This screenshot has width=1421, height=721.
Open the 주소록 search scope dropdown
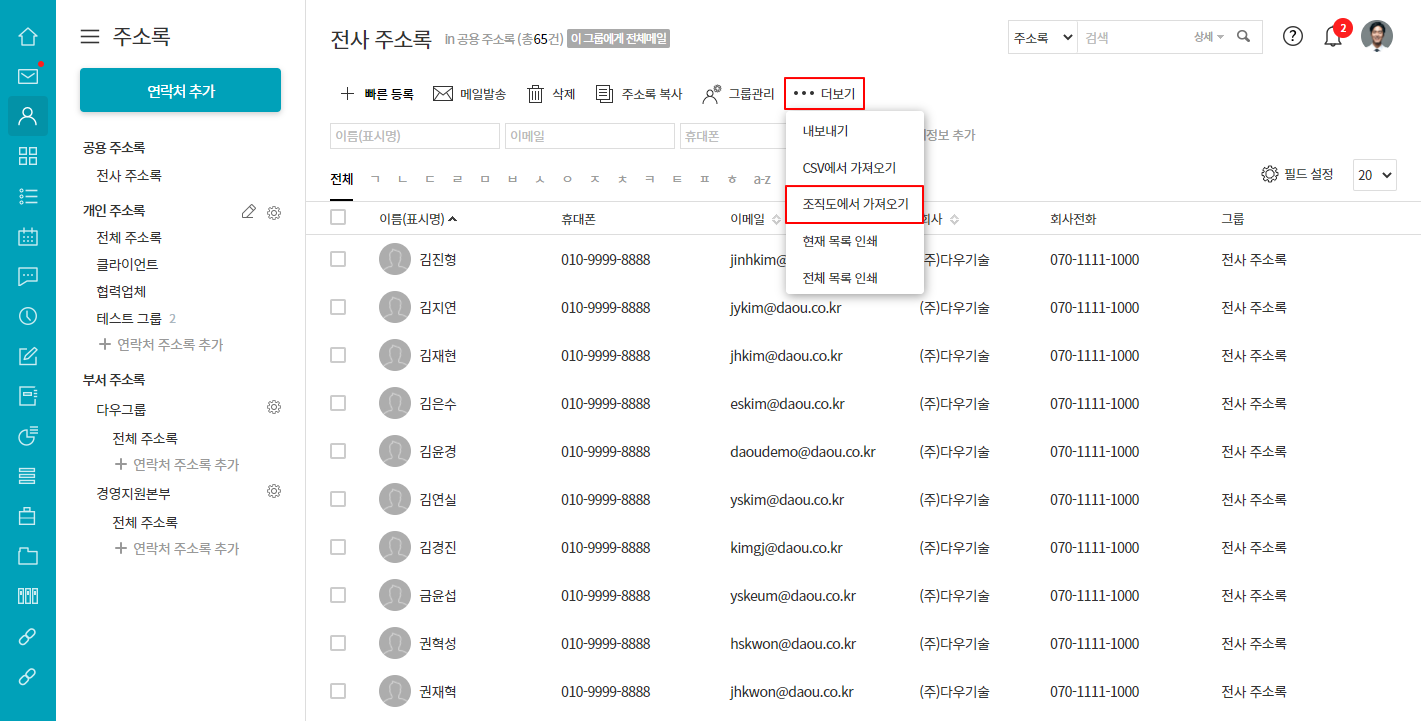(1042, 37)
